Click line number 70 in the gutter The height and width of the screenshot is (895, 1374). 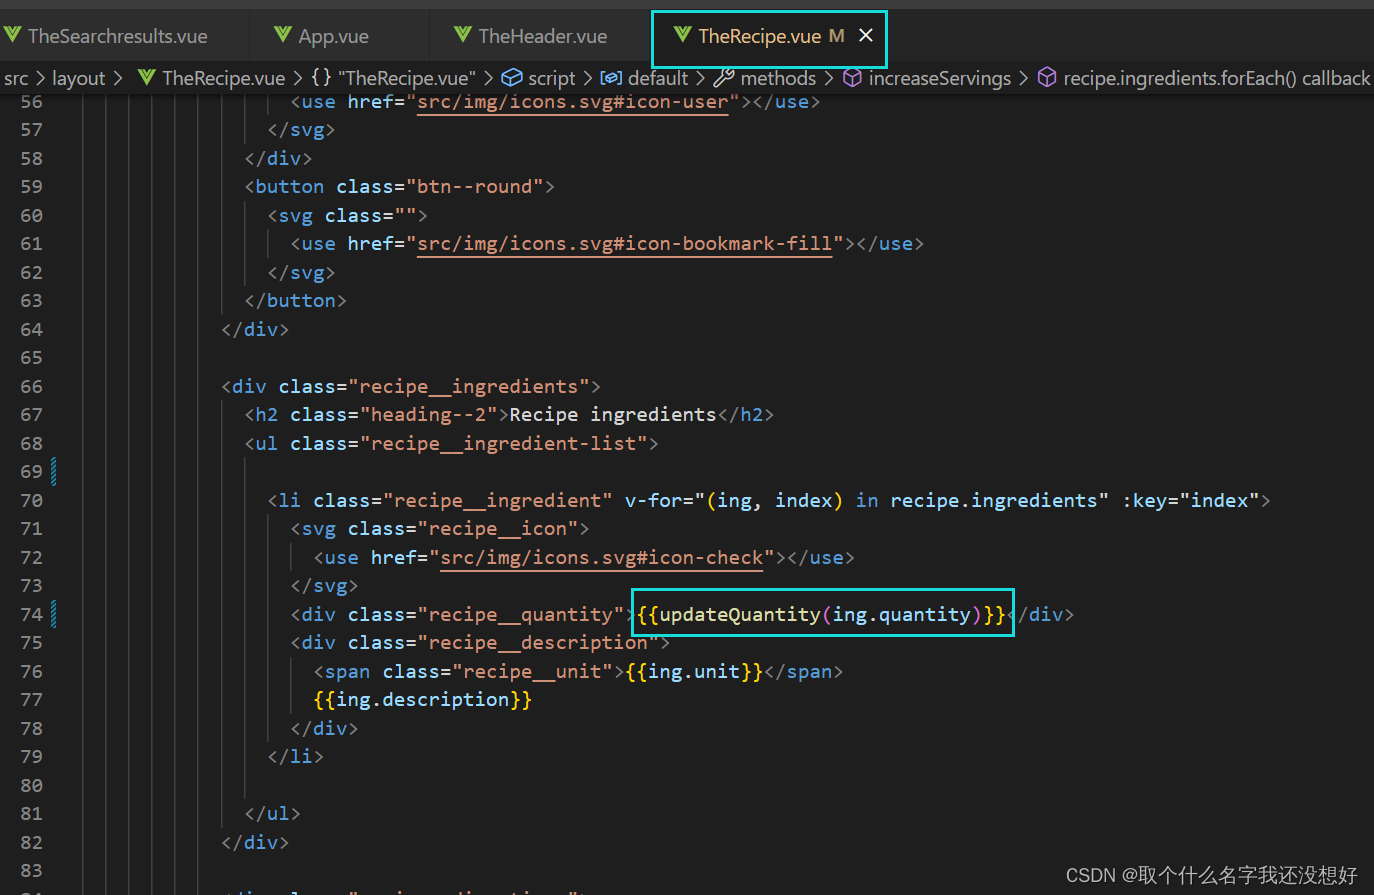(31, 500)
